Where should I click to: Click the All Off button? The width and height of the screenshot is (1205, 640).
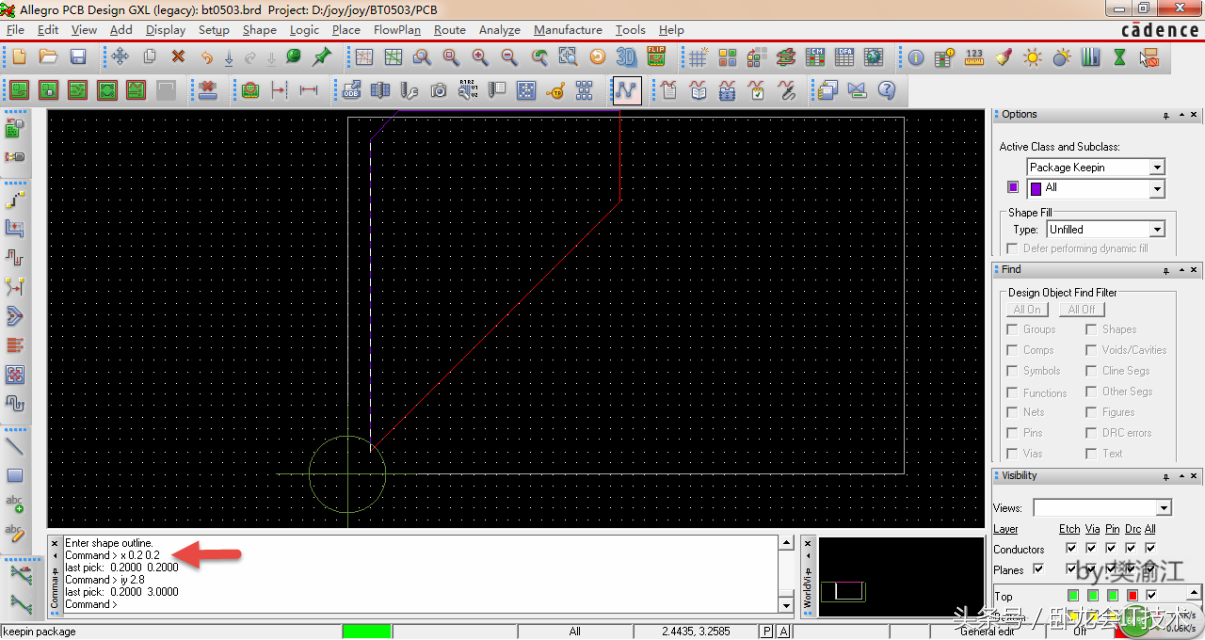pyautogui.click(x=1082, y=309)
